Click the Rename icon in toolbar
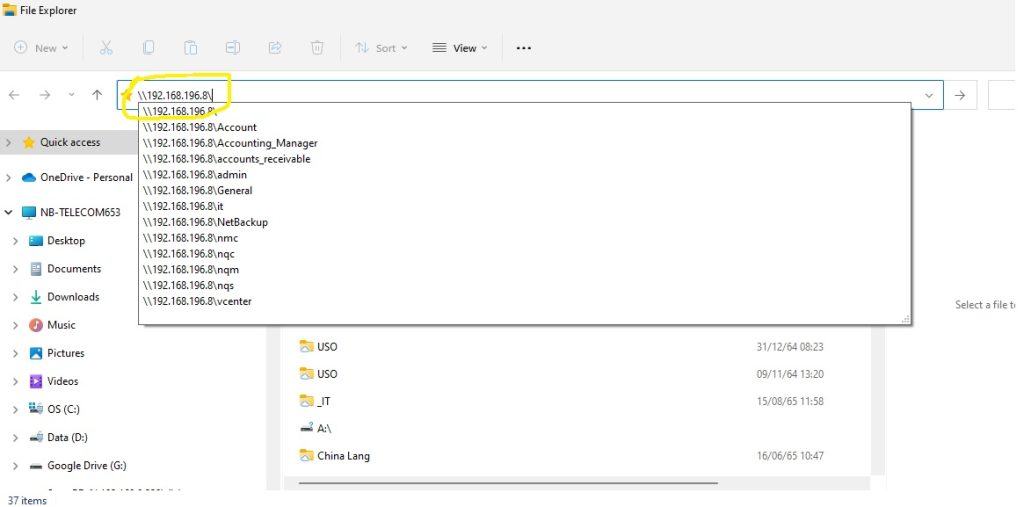Screen dimensions: 1024x507 pos(232,48)
